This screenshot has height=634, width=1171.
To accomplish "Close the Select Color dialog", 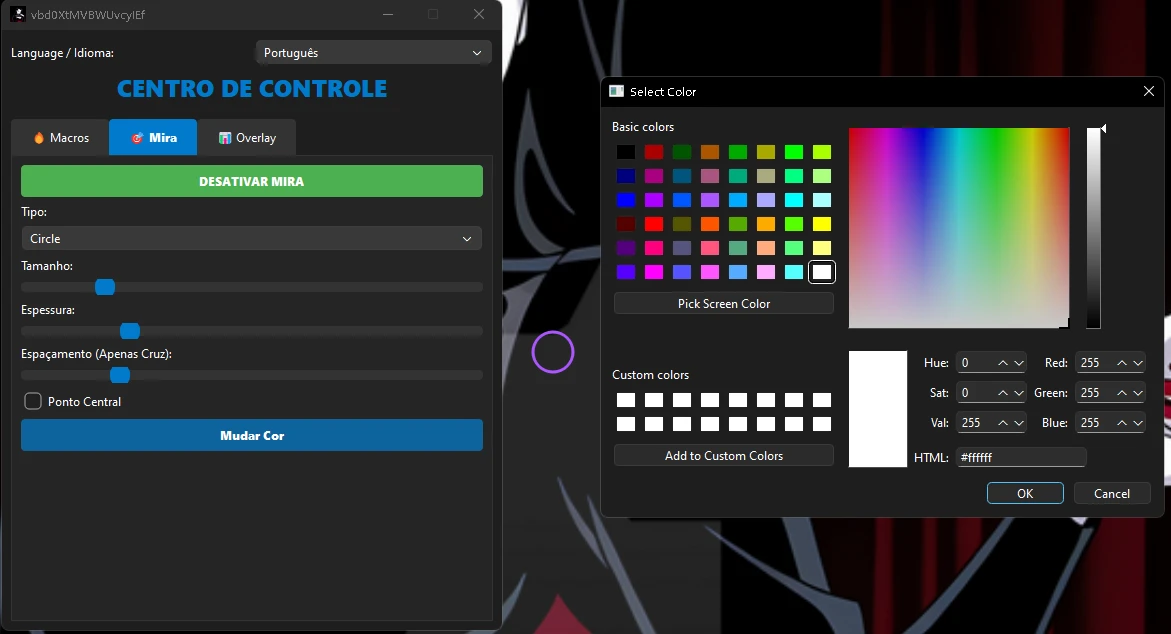I will 1148,91.
